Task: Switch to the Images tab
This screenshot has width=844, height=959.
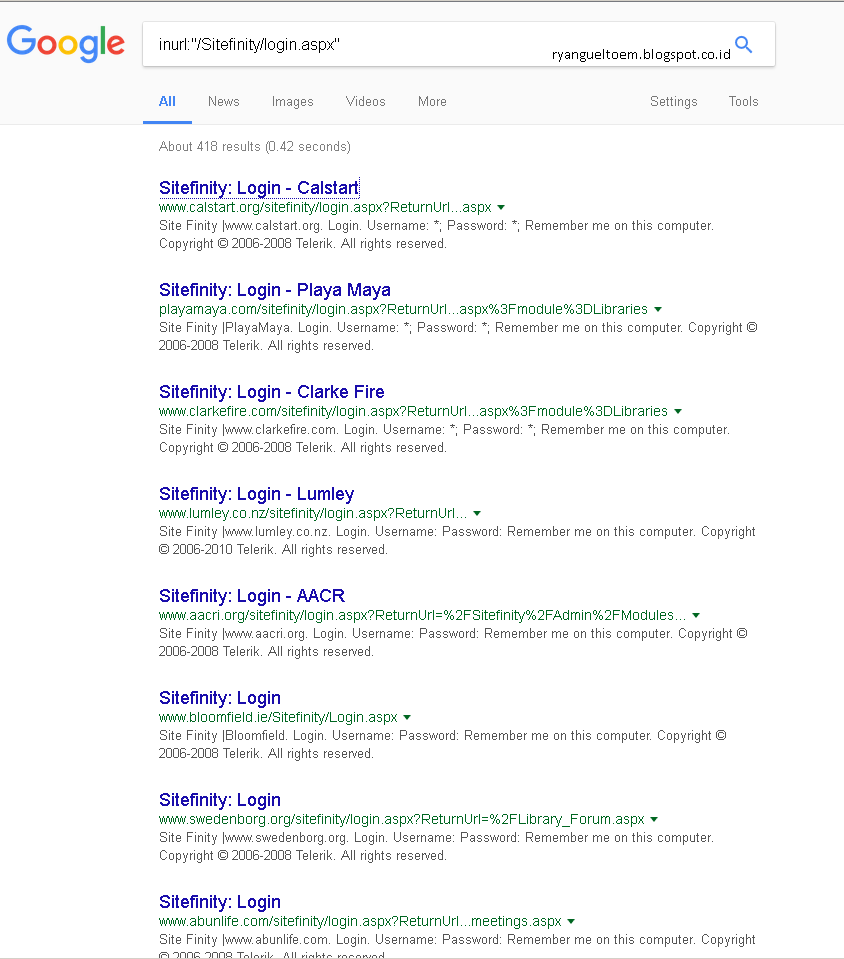Action: pos(292,102)
